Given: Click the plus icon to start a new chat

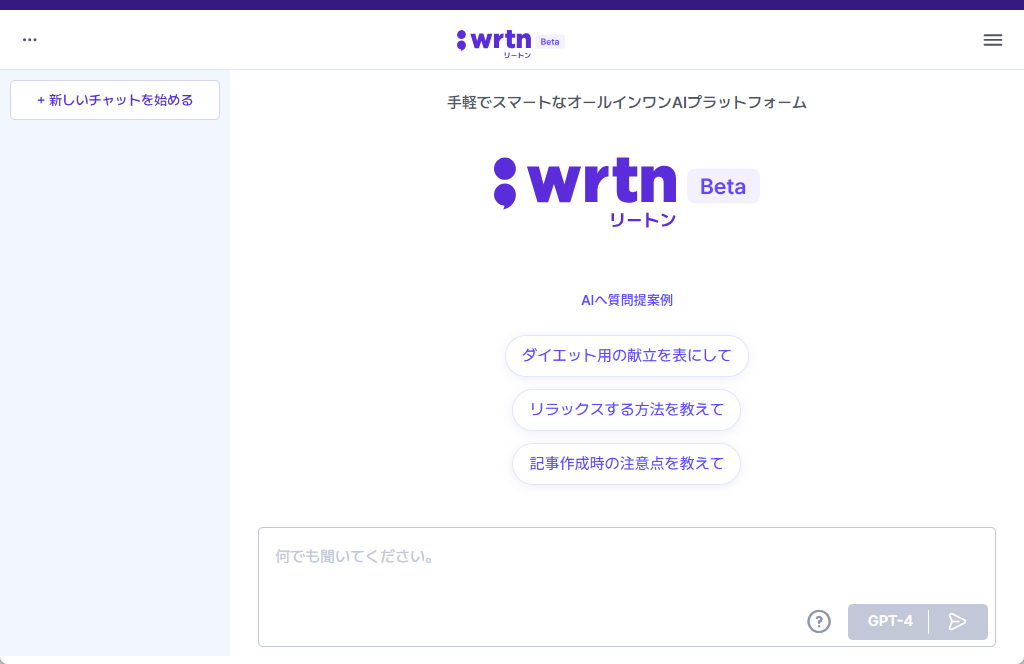Looking at the screenshot, I should 39,100.
